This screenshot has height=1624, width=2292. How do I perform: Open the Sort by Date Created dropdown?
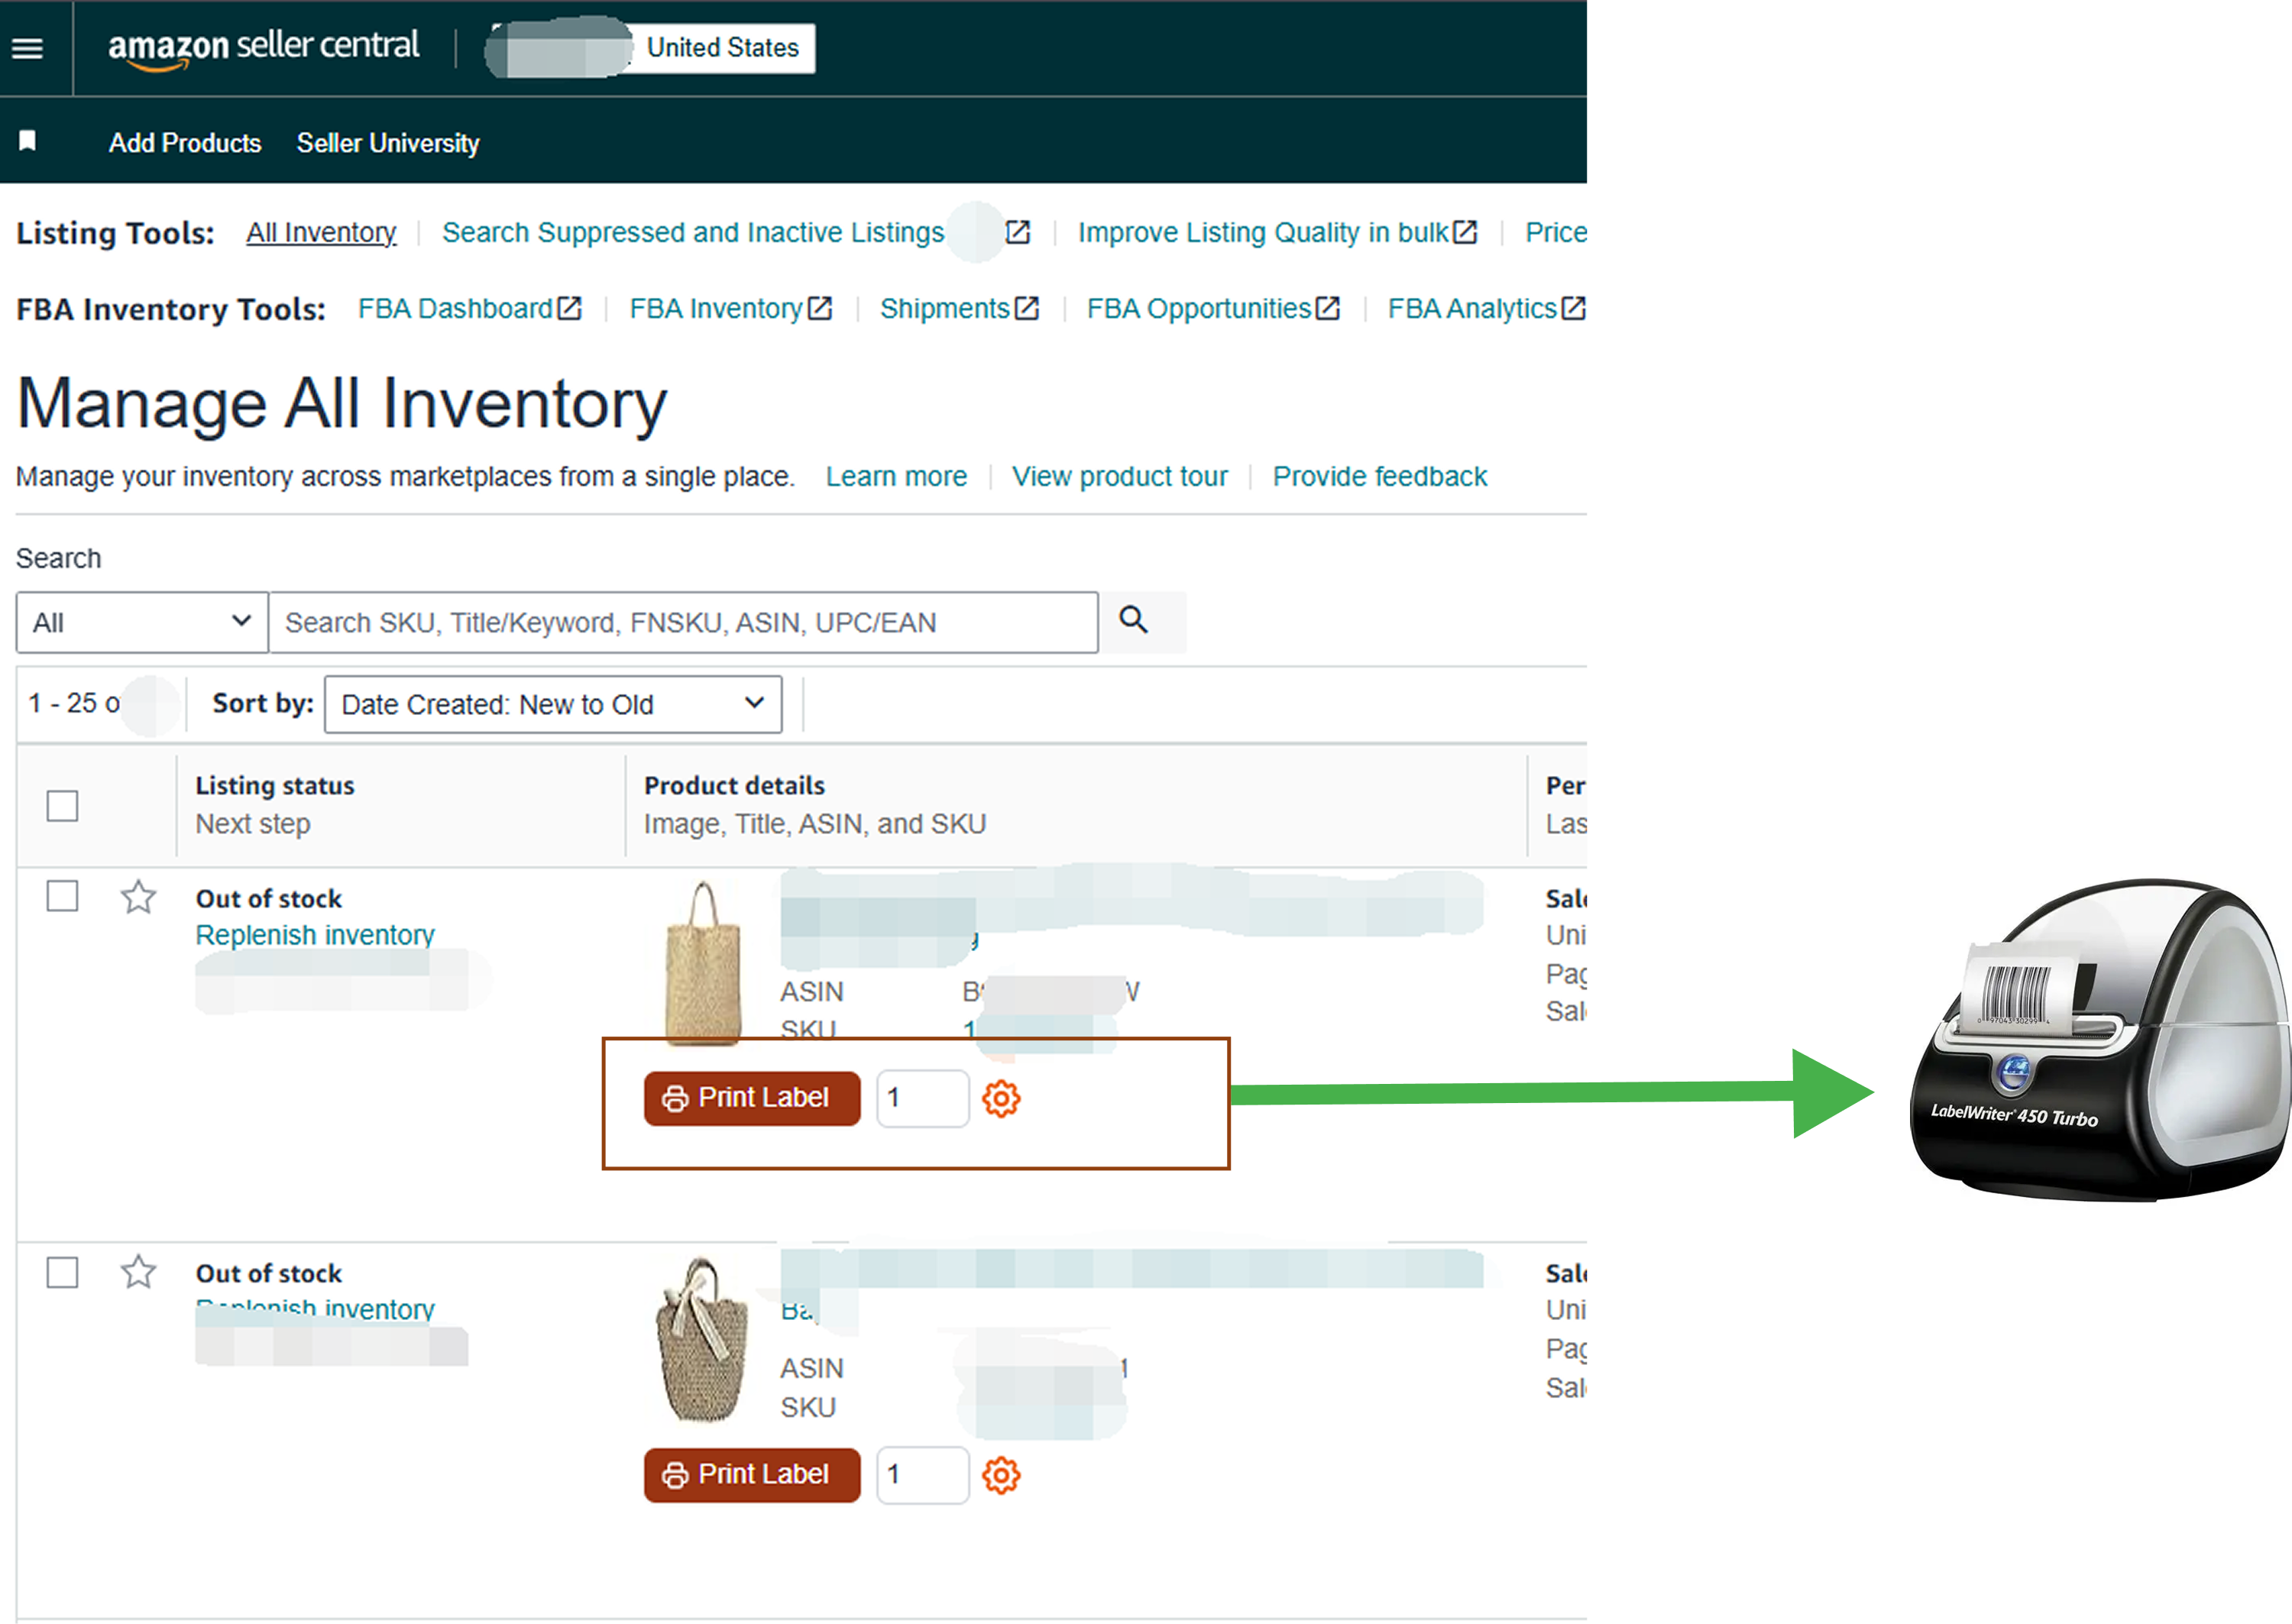coord(553,705)
